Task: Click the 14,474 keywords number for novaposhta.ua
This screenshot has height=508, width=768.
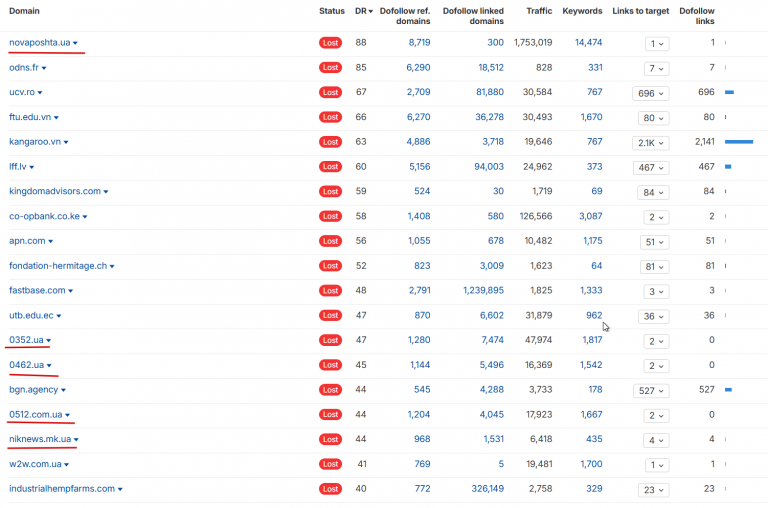Action: point(588,43)
